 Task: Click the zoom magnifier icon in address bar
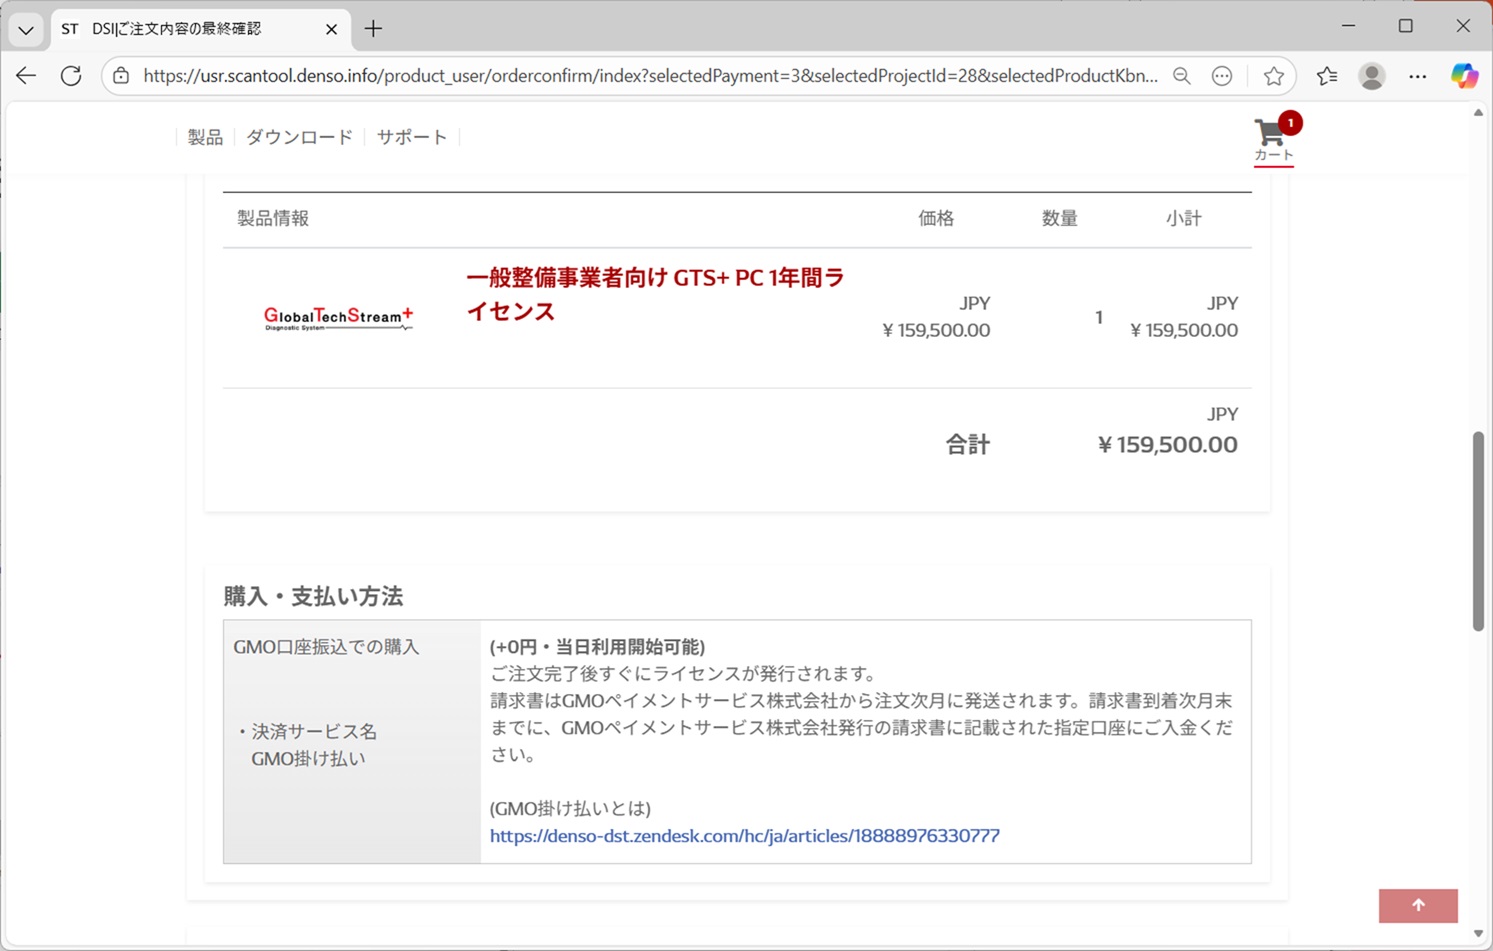coord(1181,76)
